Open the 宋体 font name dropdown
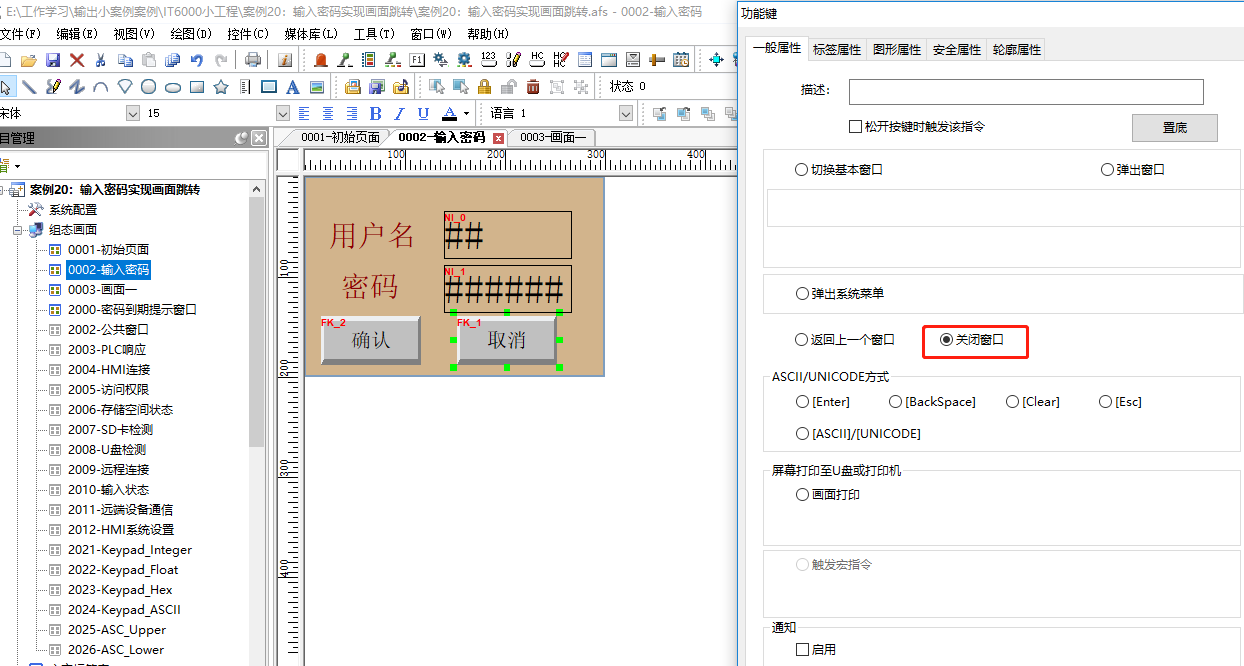 point(133,113)
